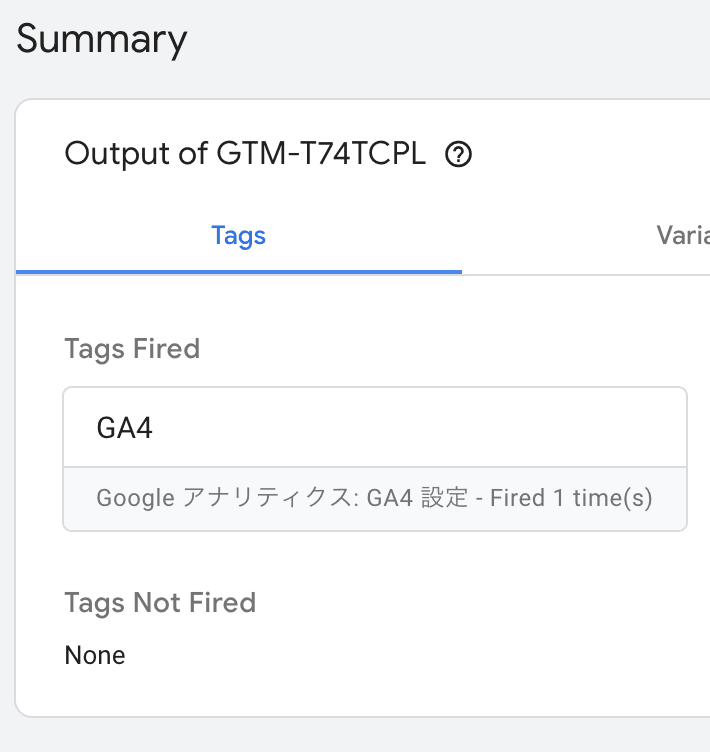Click the "Fired 1 time(s)" tag details row
The image size is (710, 752).
[x=374, y=498]
